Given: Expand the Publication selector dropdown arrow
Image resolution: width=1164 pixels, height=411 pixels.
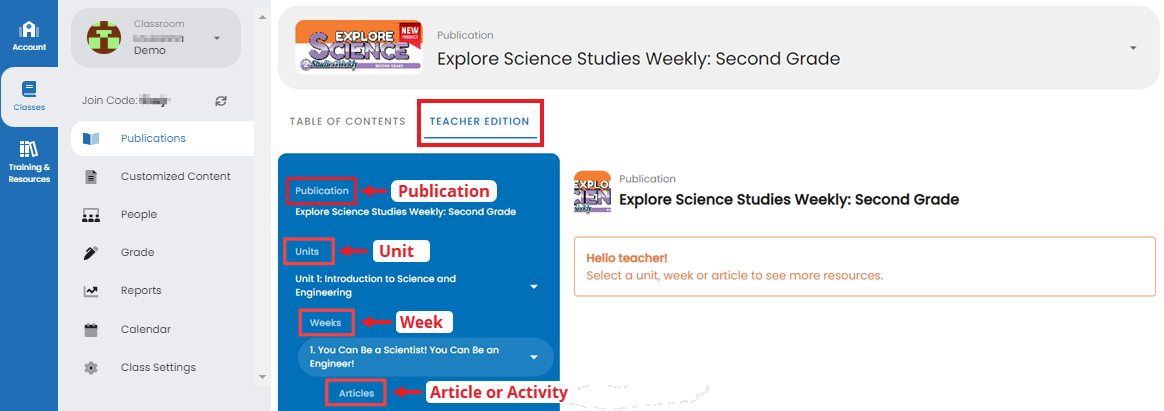Looking at the screenshot, I should tap(1133, 47).
